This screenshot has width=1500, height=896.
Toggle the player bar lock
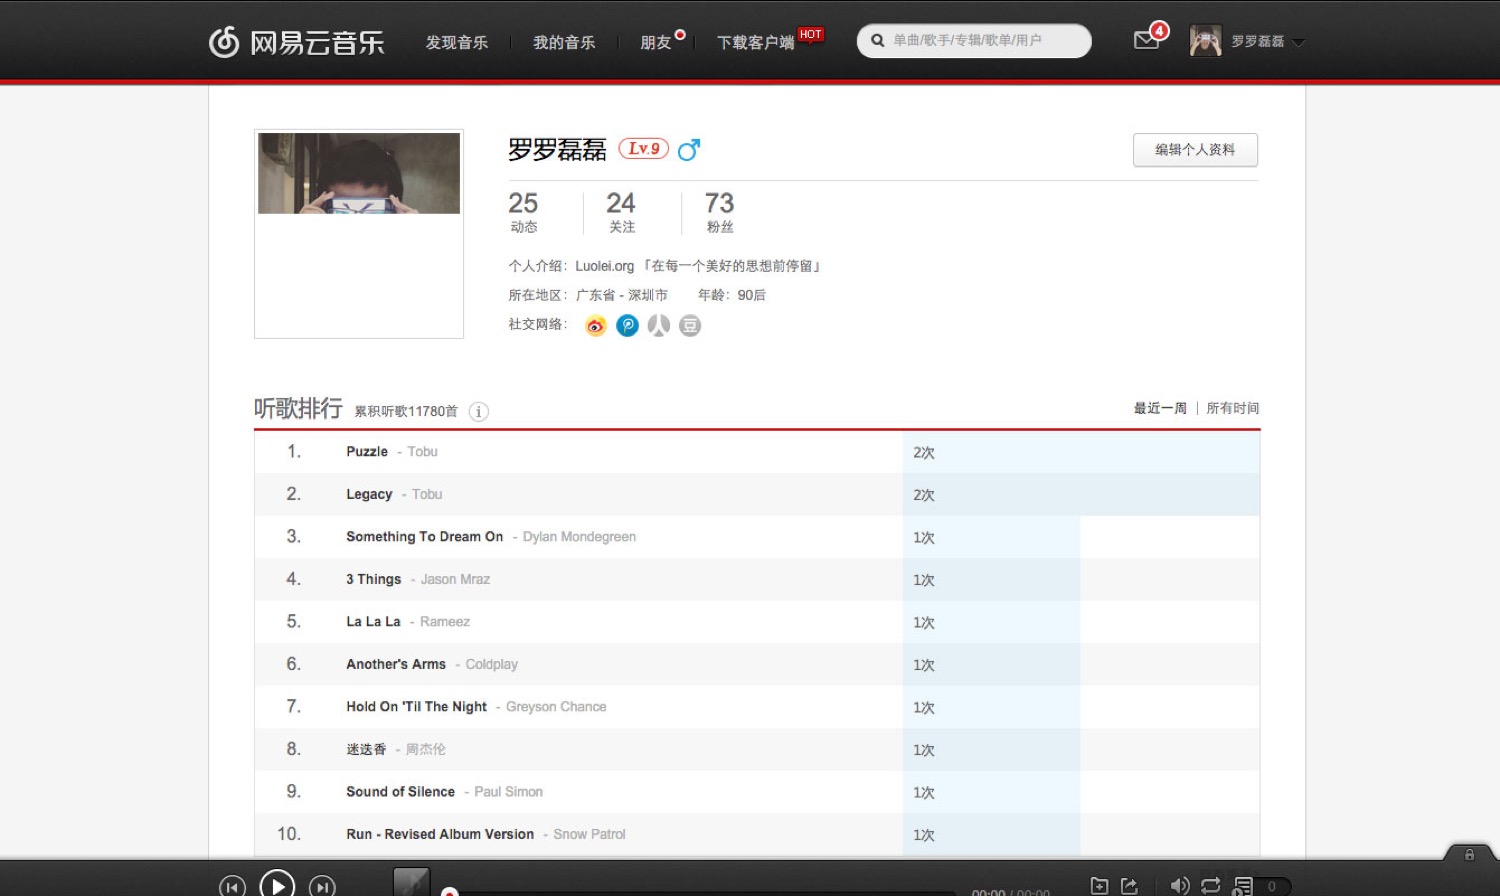click(x=1469, y=854)
